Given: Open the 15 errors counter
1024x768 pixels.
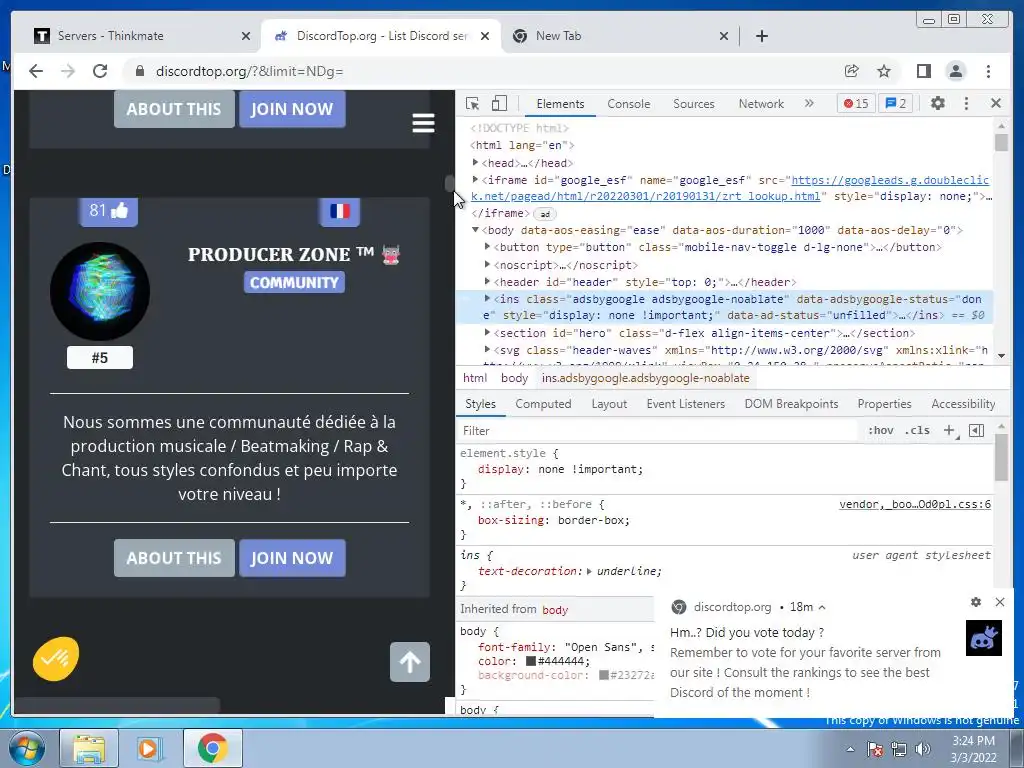Looking at the screenshot, I should point(856,103).
